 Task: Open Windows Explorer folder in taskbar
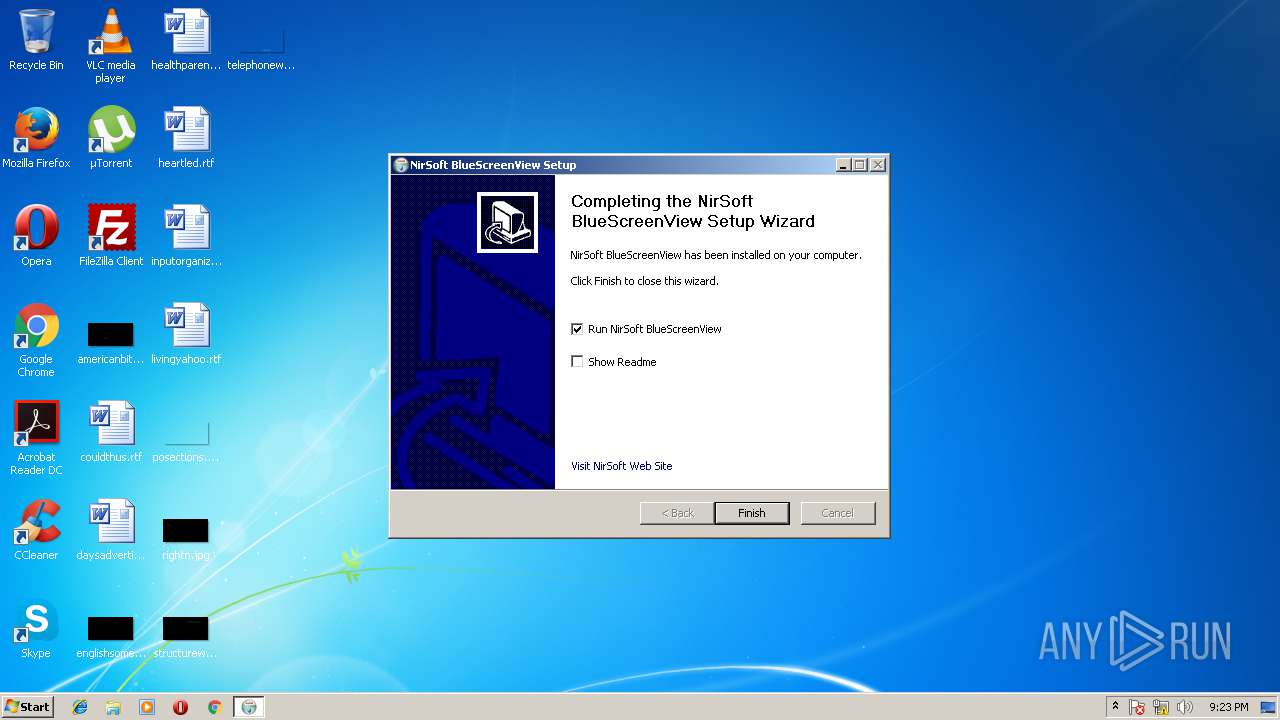coord(113,707)
